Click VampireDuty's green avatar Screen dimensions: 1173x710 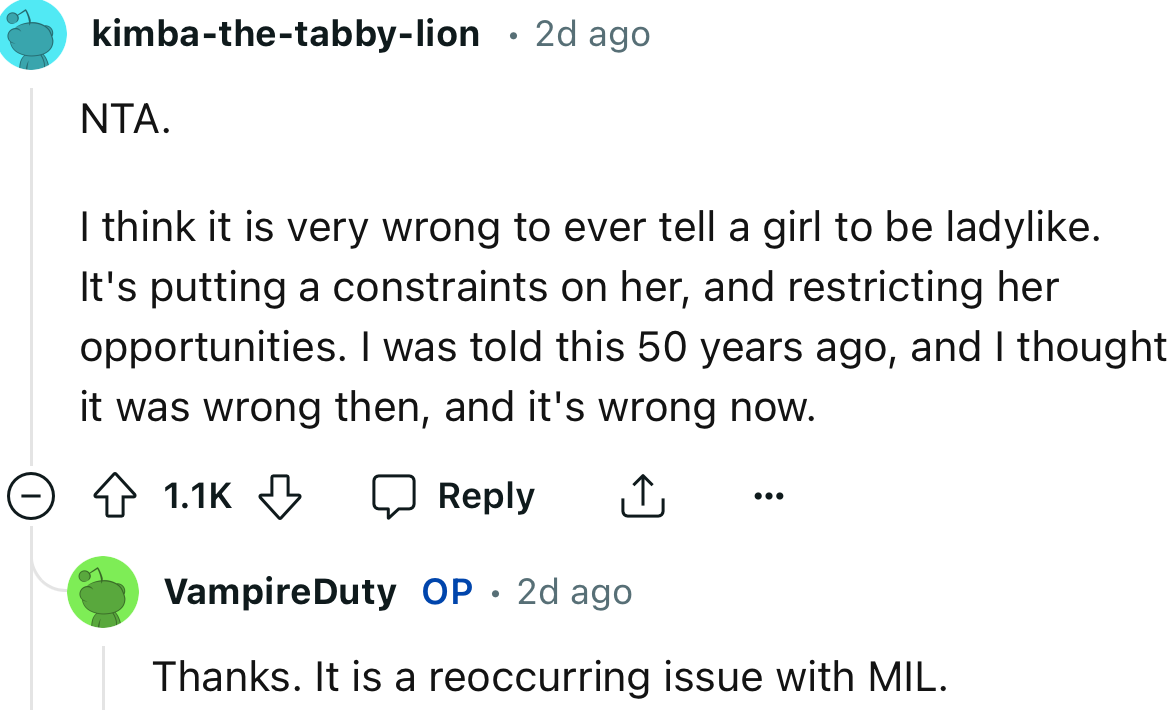pyautogui.click(x=103, y=592)
